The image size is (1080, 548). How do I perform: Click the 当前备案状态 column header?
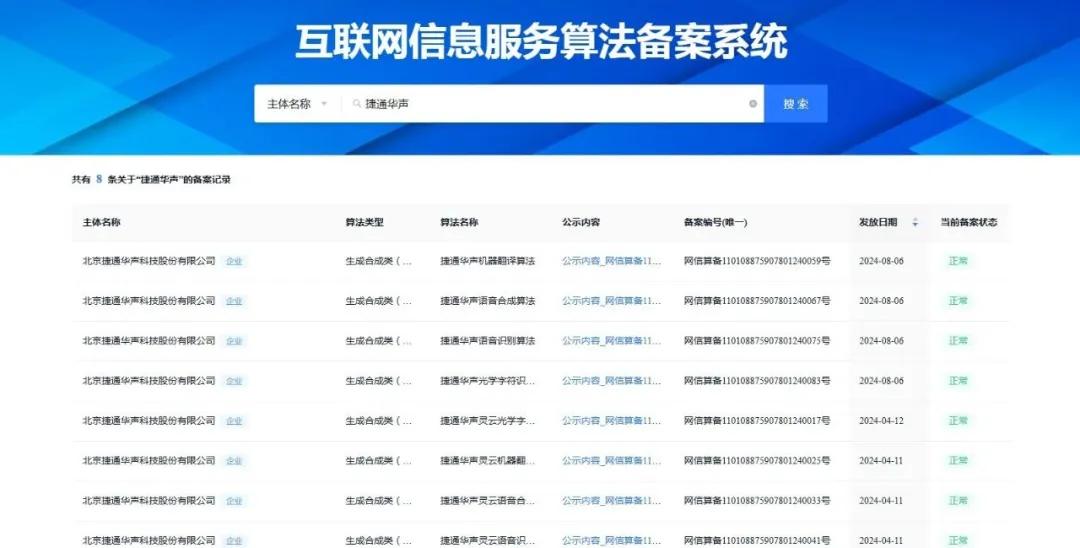968,222
